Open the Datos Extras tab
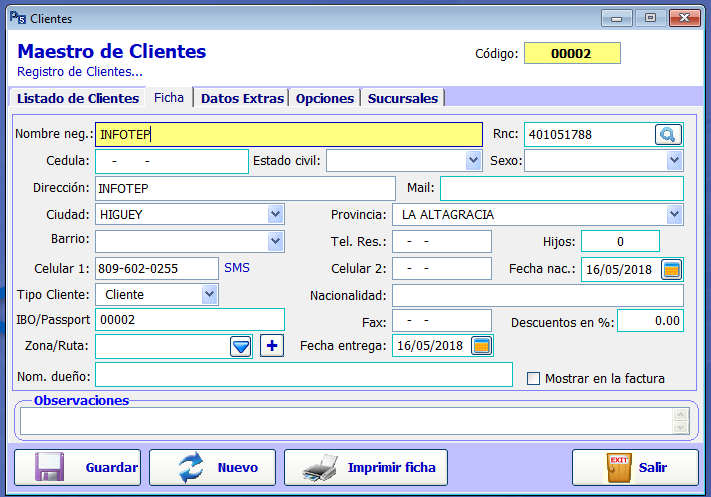The image size is (711, 497). pos(243,98)
